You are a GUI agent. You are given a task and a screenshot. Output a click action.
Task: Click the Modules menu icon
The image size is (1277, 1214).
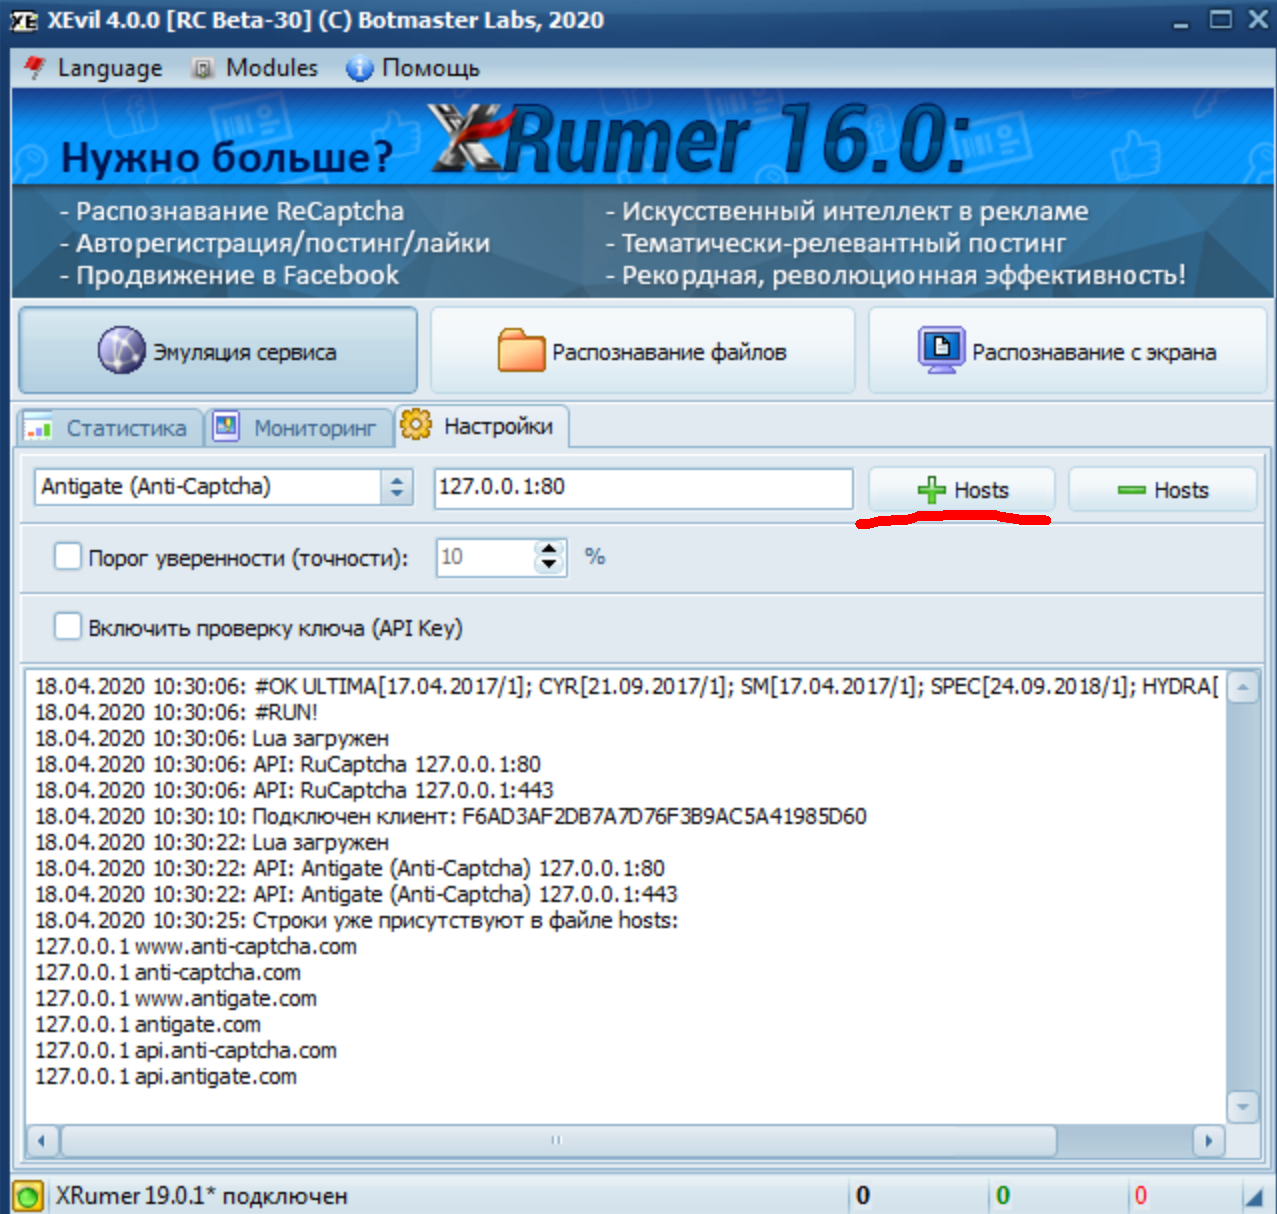click(203, 68)
